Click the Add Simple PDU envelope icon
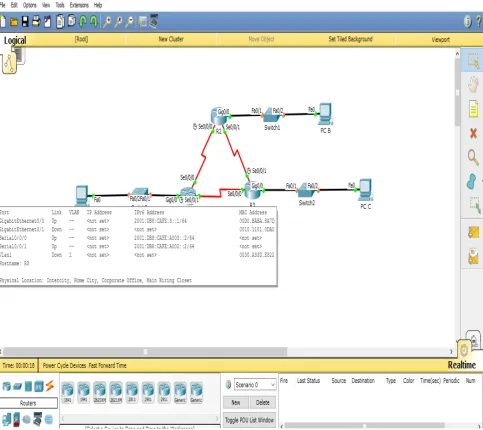This screenshot has height=430, width=483. tap(473, 232)
